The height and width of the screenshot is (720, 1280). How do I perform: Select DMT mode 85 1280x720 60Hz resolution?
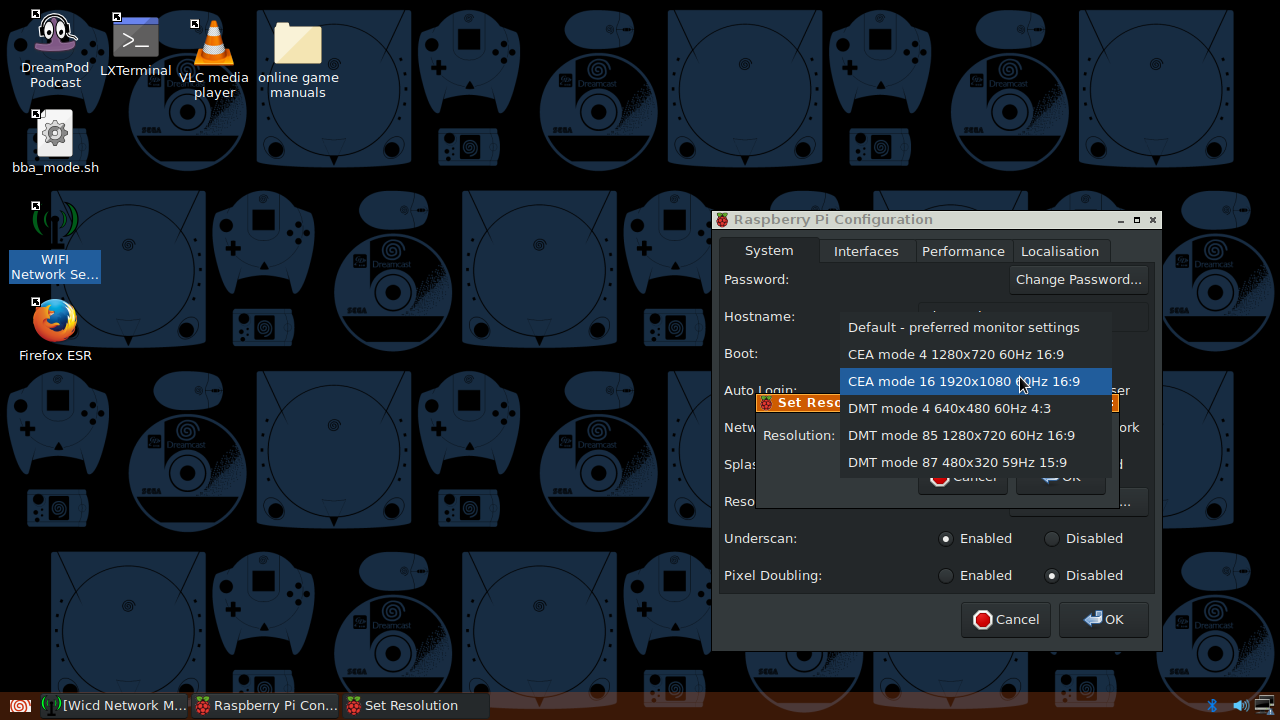976,435
